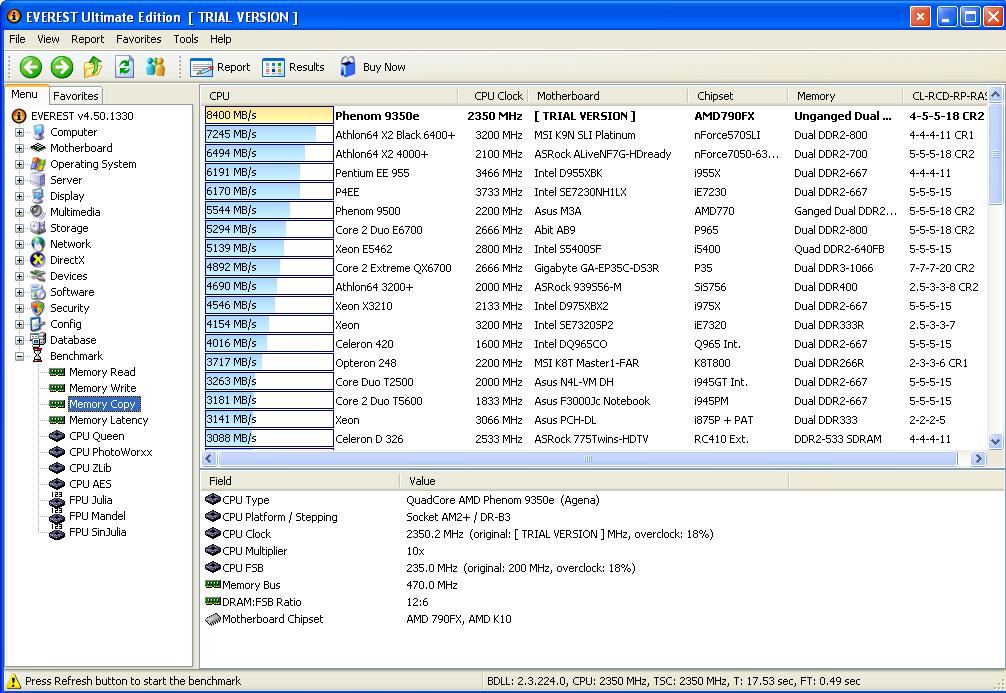The width and height of the screenshot is (1006, 693).
Task: Select the Software icon in the tree
Action: point(38,292)
